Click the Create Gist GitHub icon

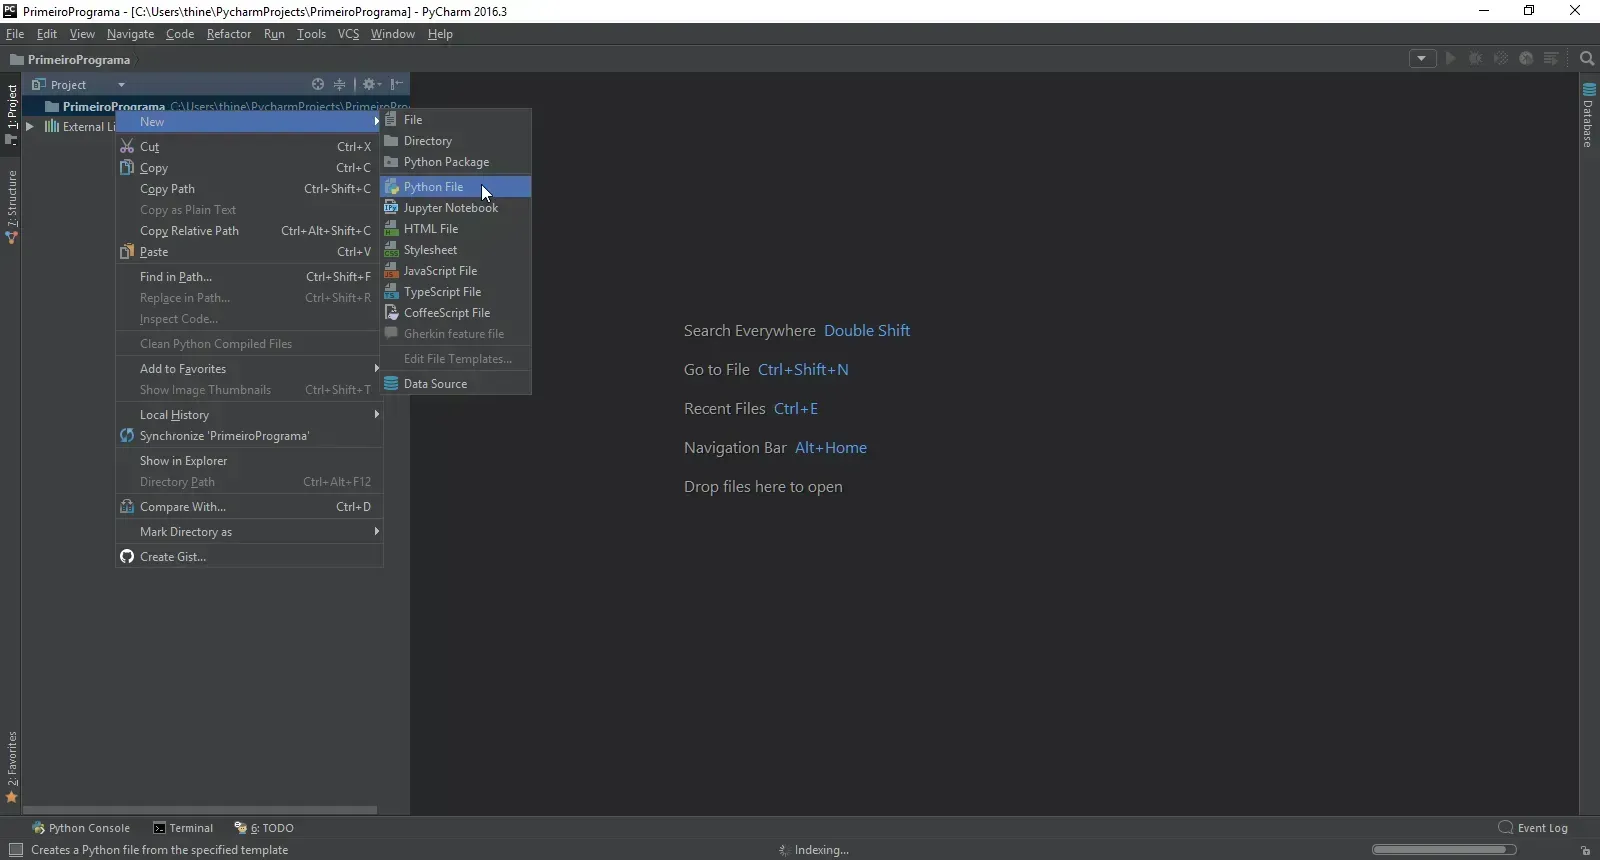pyautogui.click(x=127, y=557)
